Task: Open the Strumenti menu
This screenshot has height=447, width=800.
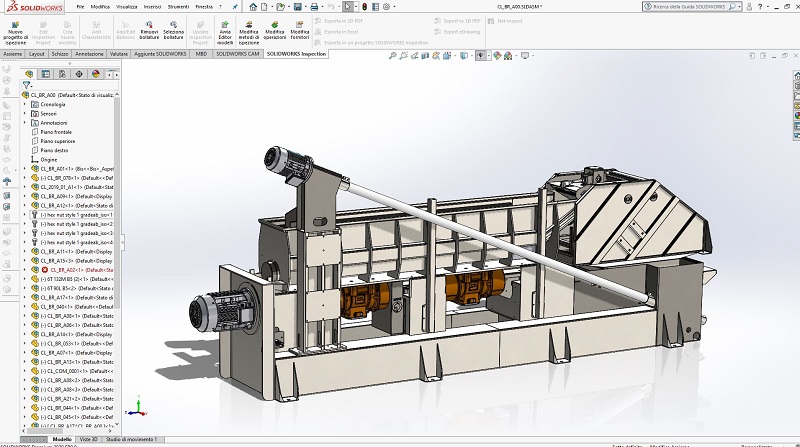Action: click(178, 6)
